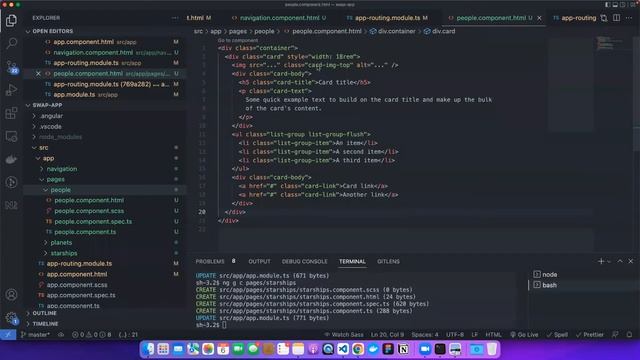This screenshot has height=360, width=640.
Task: Close people.component.html in Open Editors list
Action: (x=38, y=73)
